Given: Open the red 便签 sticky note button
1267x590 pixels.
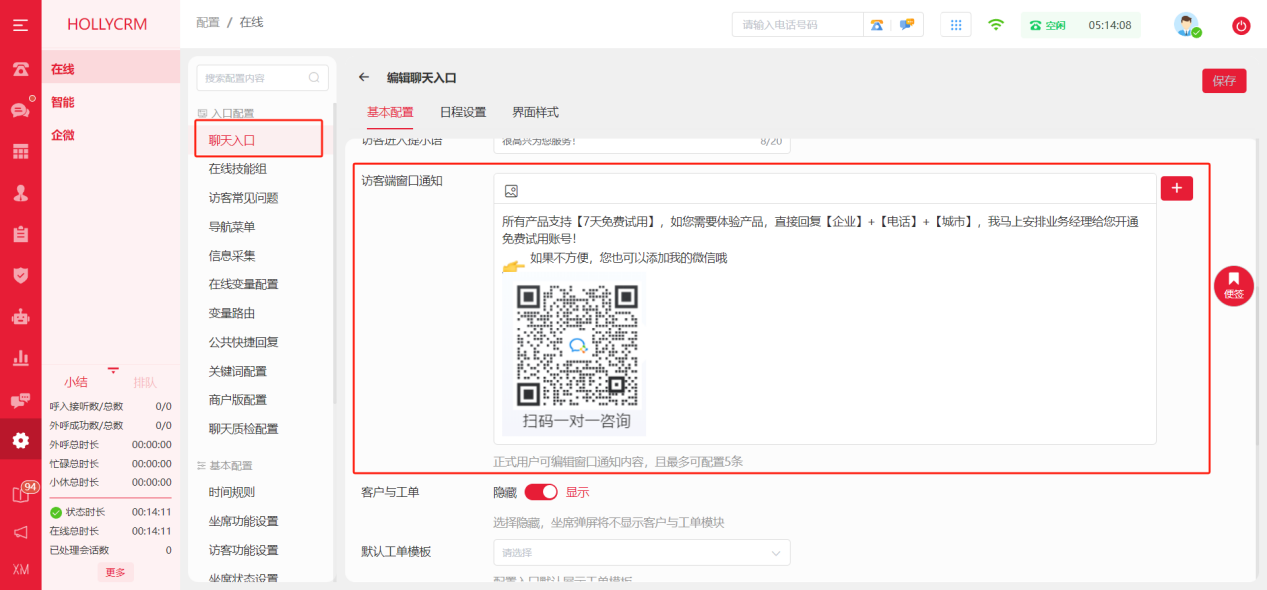Looking at the screenshot, I should (x=1234, y=285).
